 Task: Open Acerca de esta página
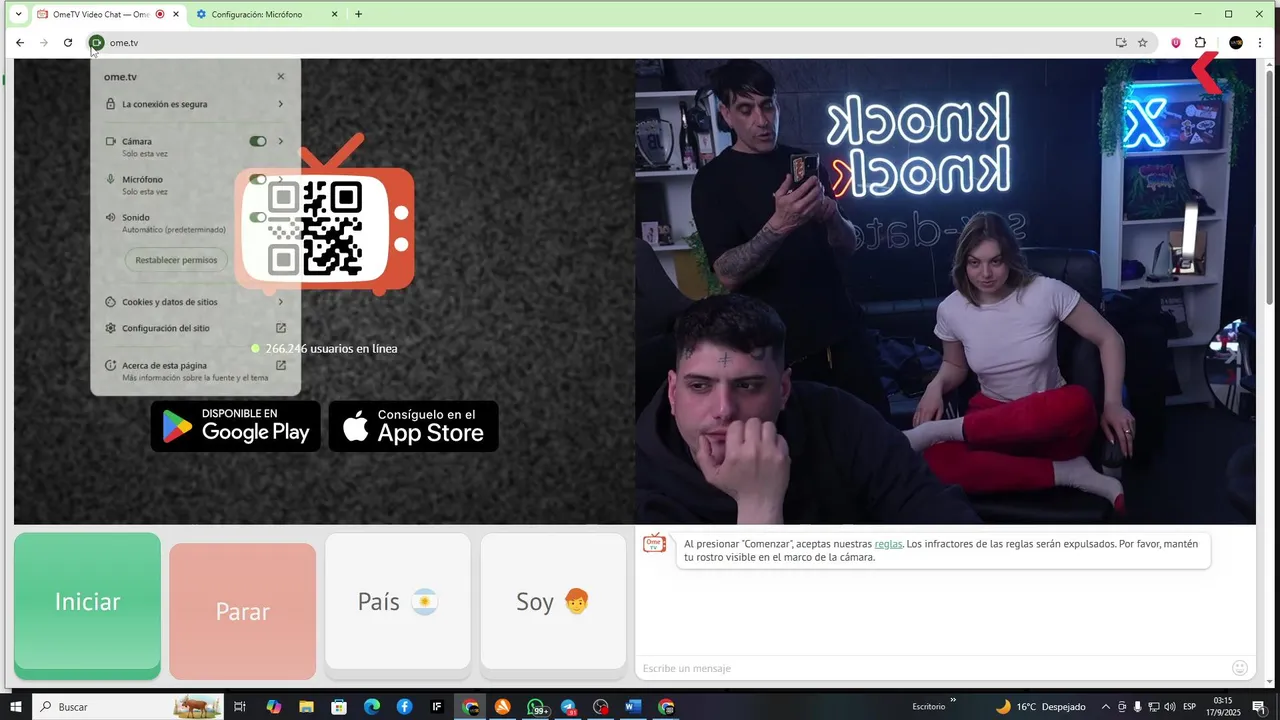click(195, 370)
